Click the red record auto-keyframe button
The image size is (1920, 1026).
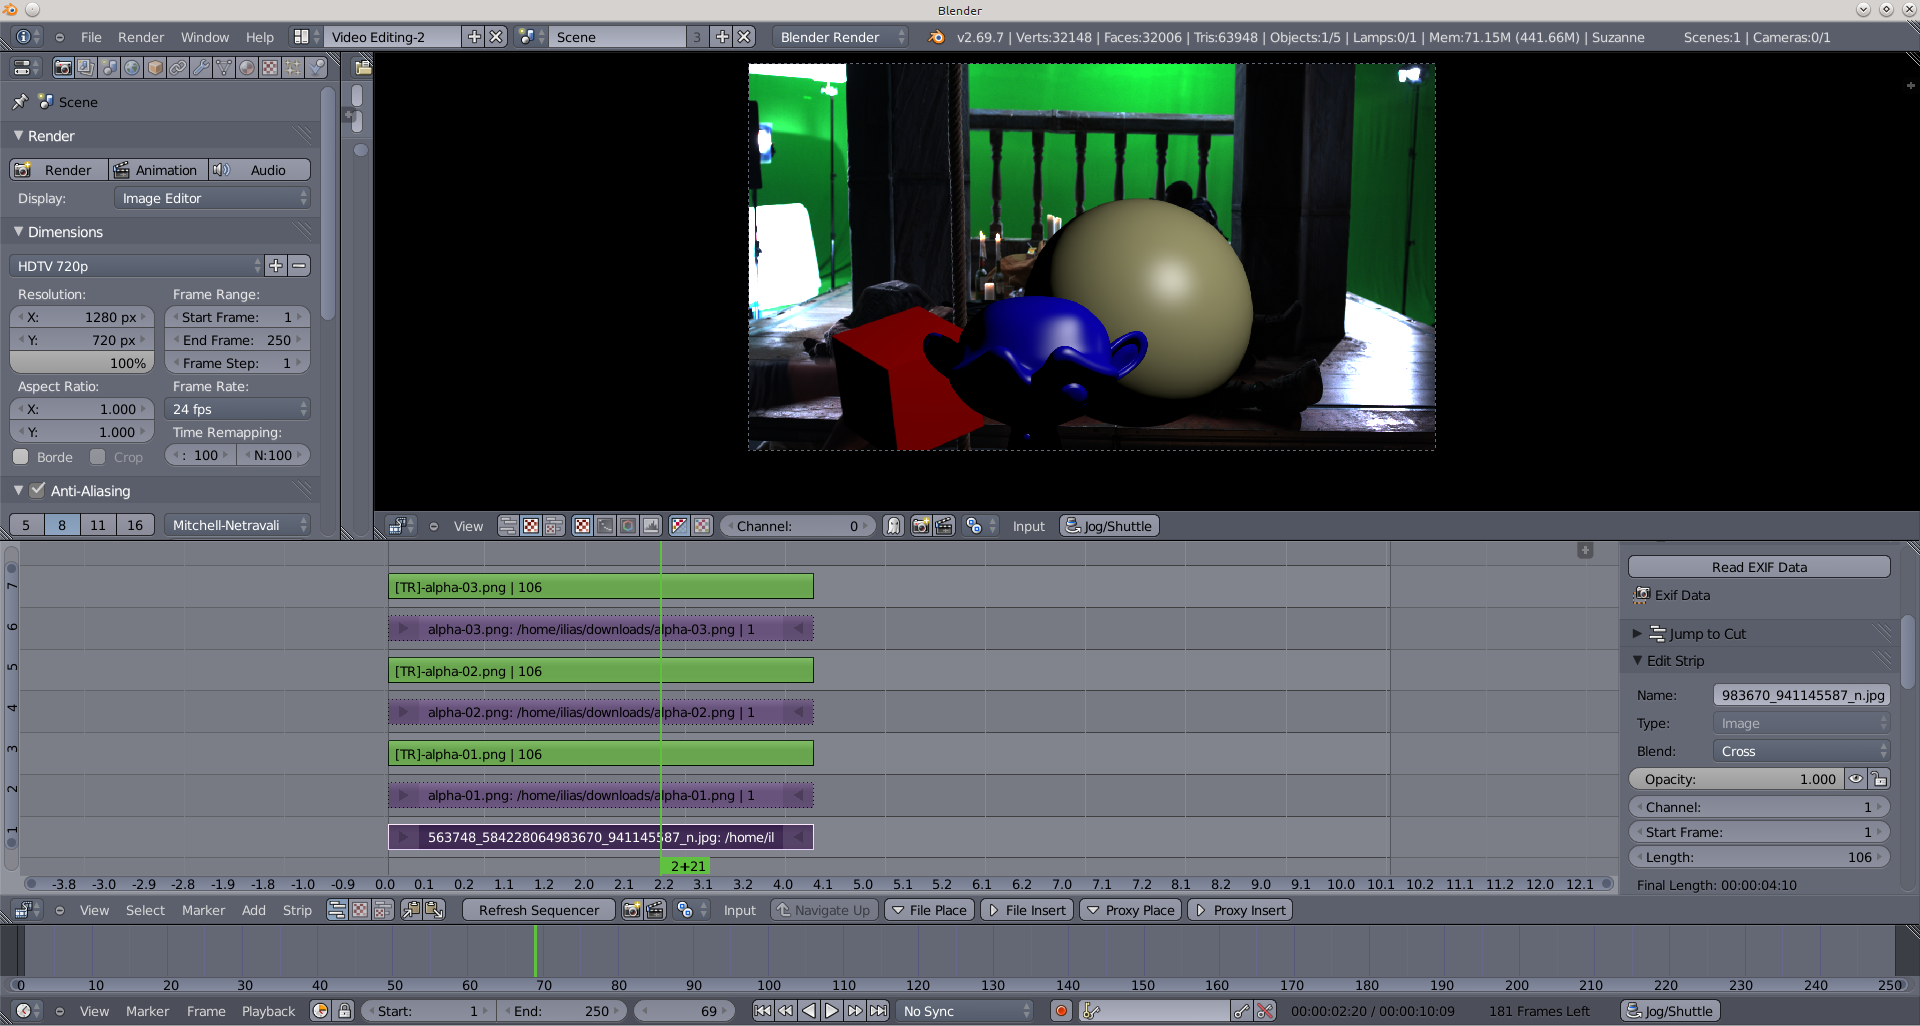1061,1011
